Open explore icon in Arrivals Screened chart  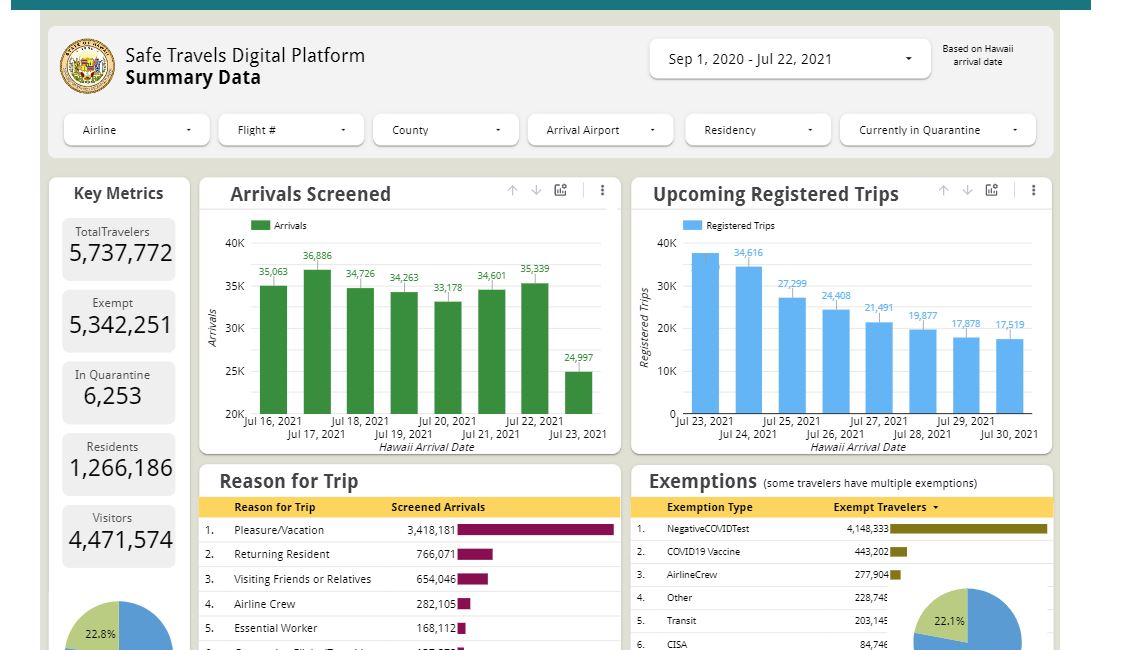[x=560, y=190]
